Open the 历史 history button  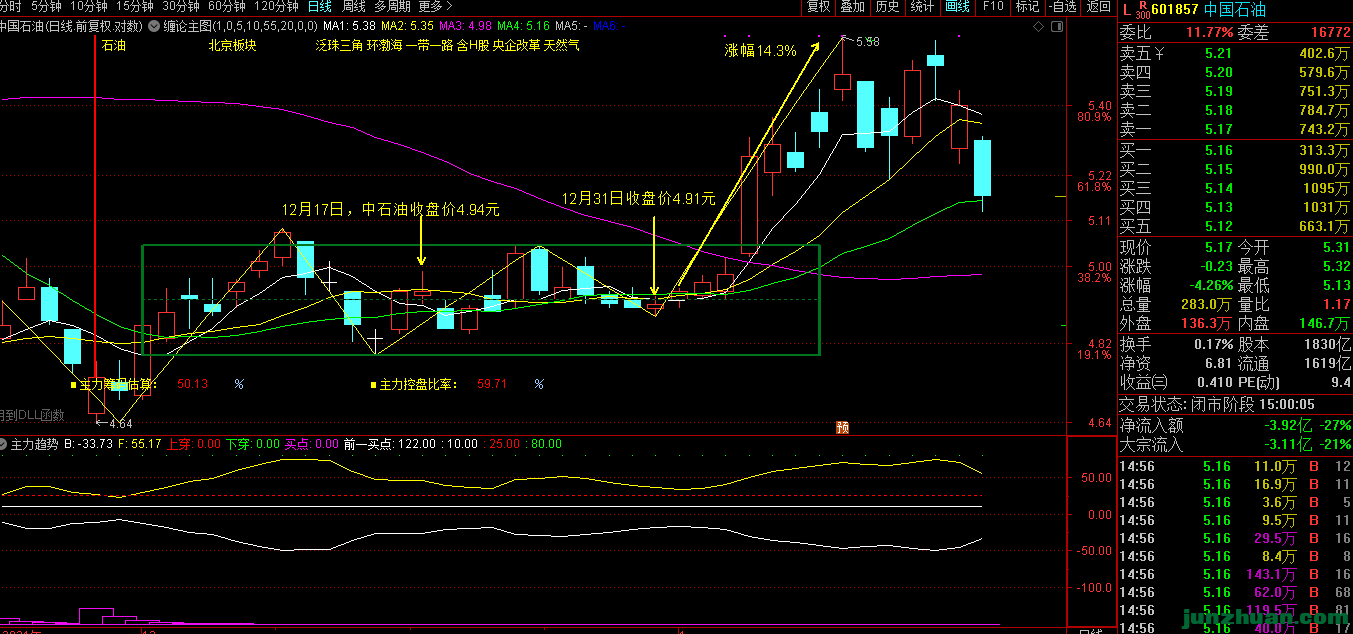887,6
